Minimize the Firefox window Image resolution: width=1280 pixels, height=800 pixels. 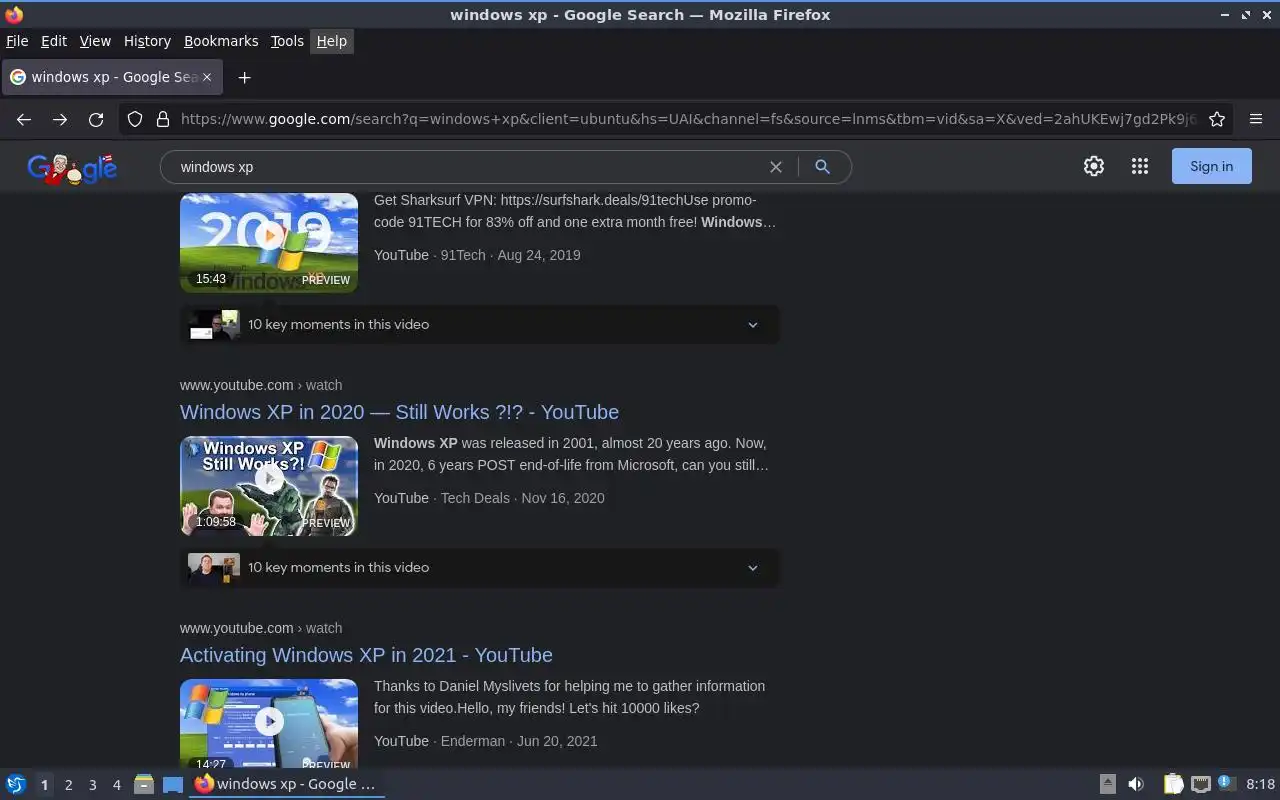click(1226, 15)
